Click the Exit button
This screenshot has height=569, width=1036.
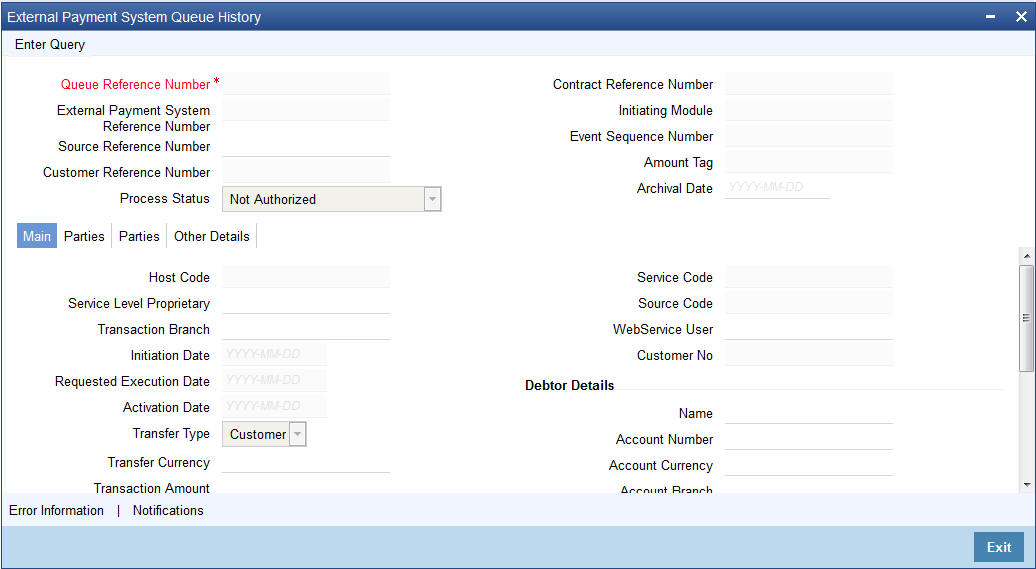pos(998,547)
